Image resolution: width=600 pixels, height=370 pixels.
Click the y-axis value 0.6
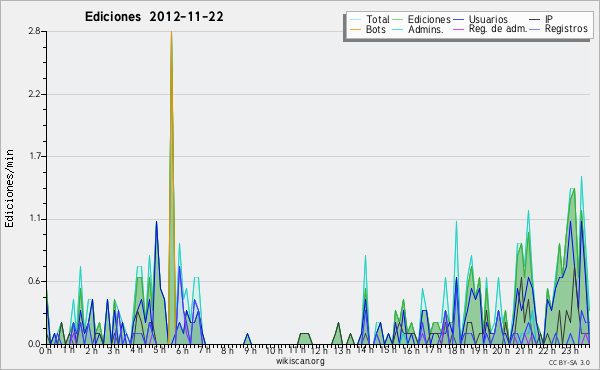coord(34,281)
